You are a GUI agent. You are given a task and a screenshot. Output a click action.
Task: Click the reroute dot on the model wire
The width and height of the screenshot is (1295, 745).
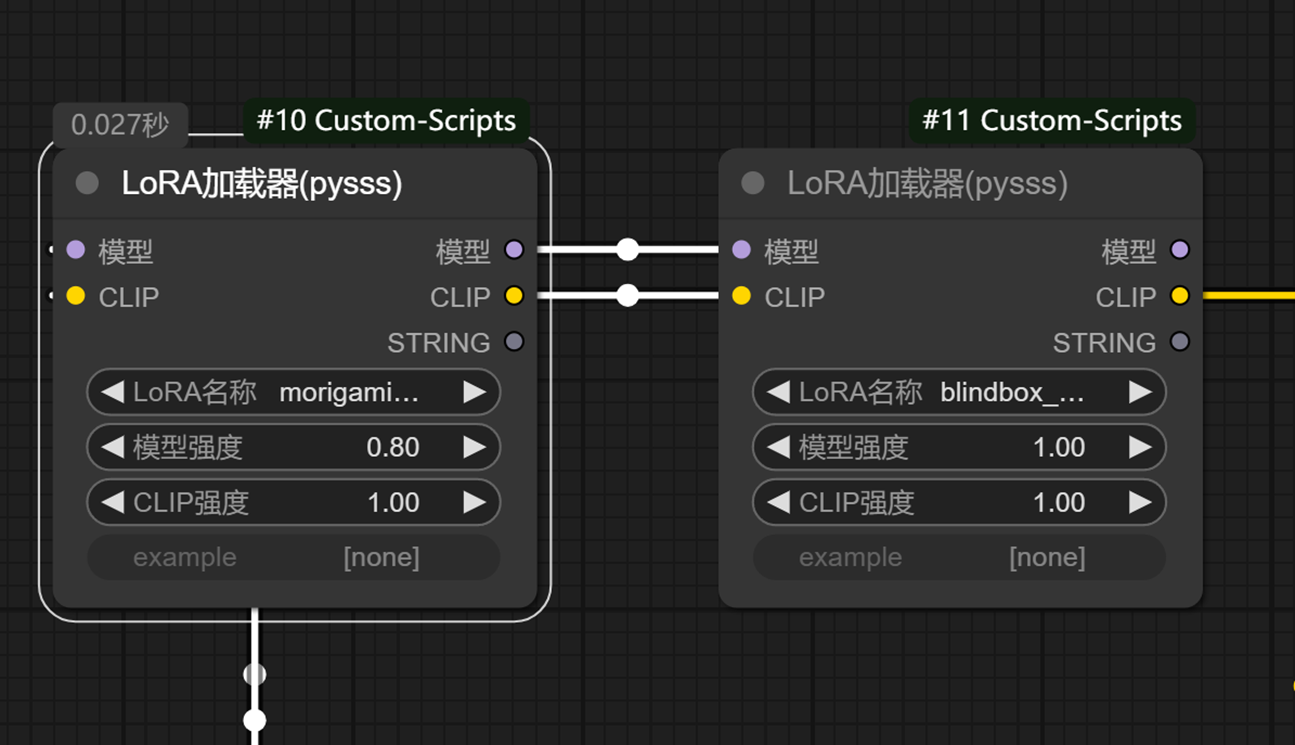(627, 249)
